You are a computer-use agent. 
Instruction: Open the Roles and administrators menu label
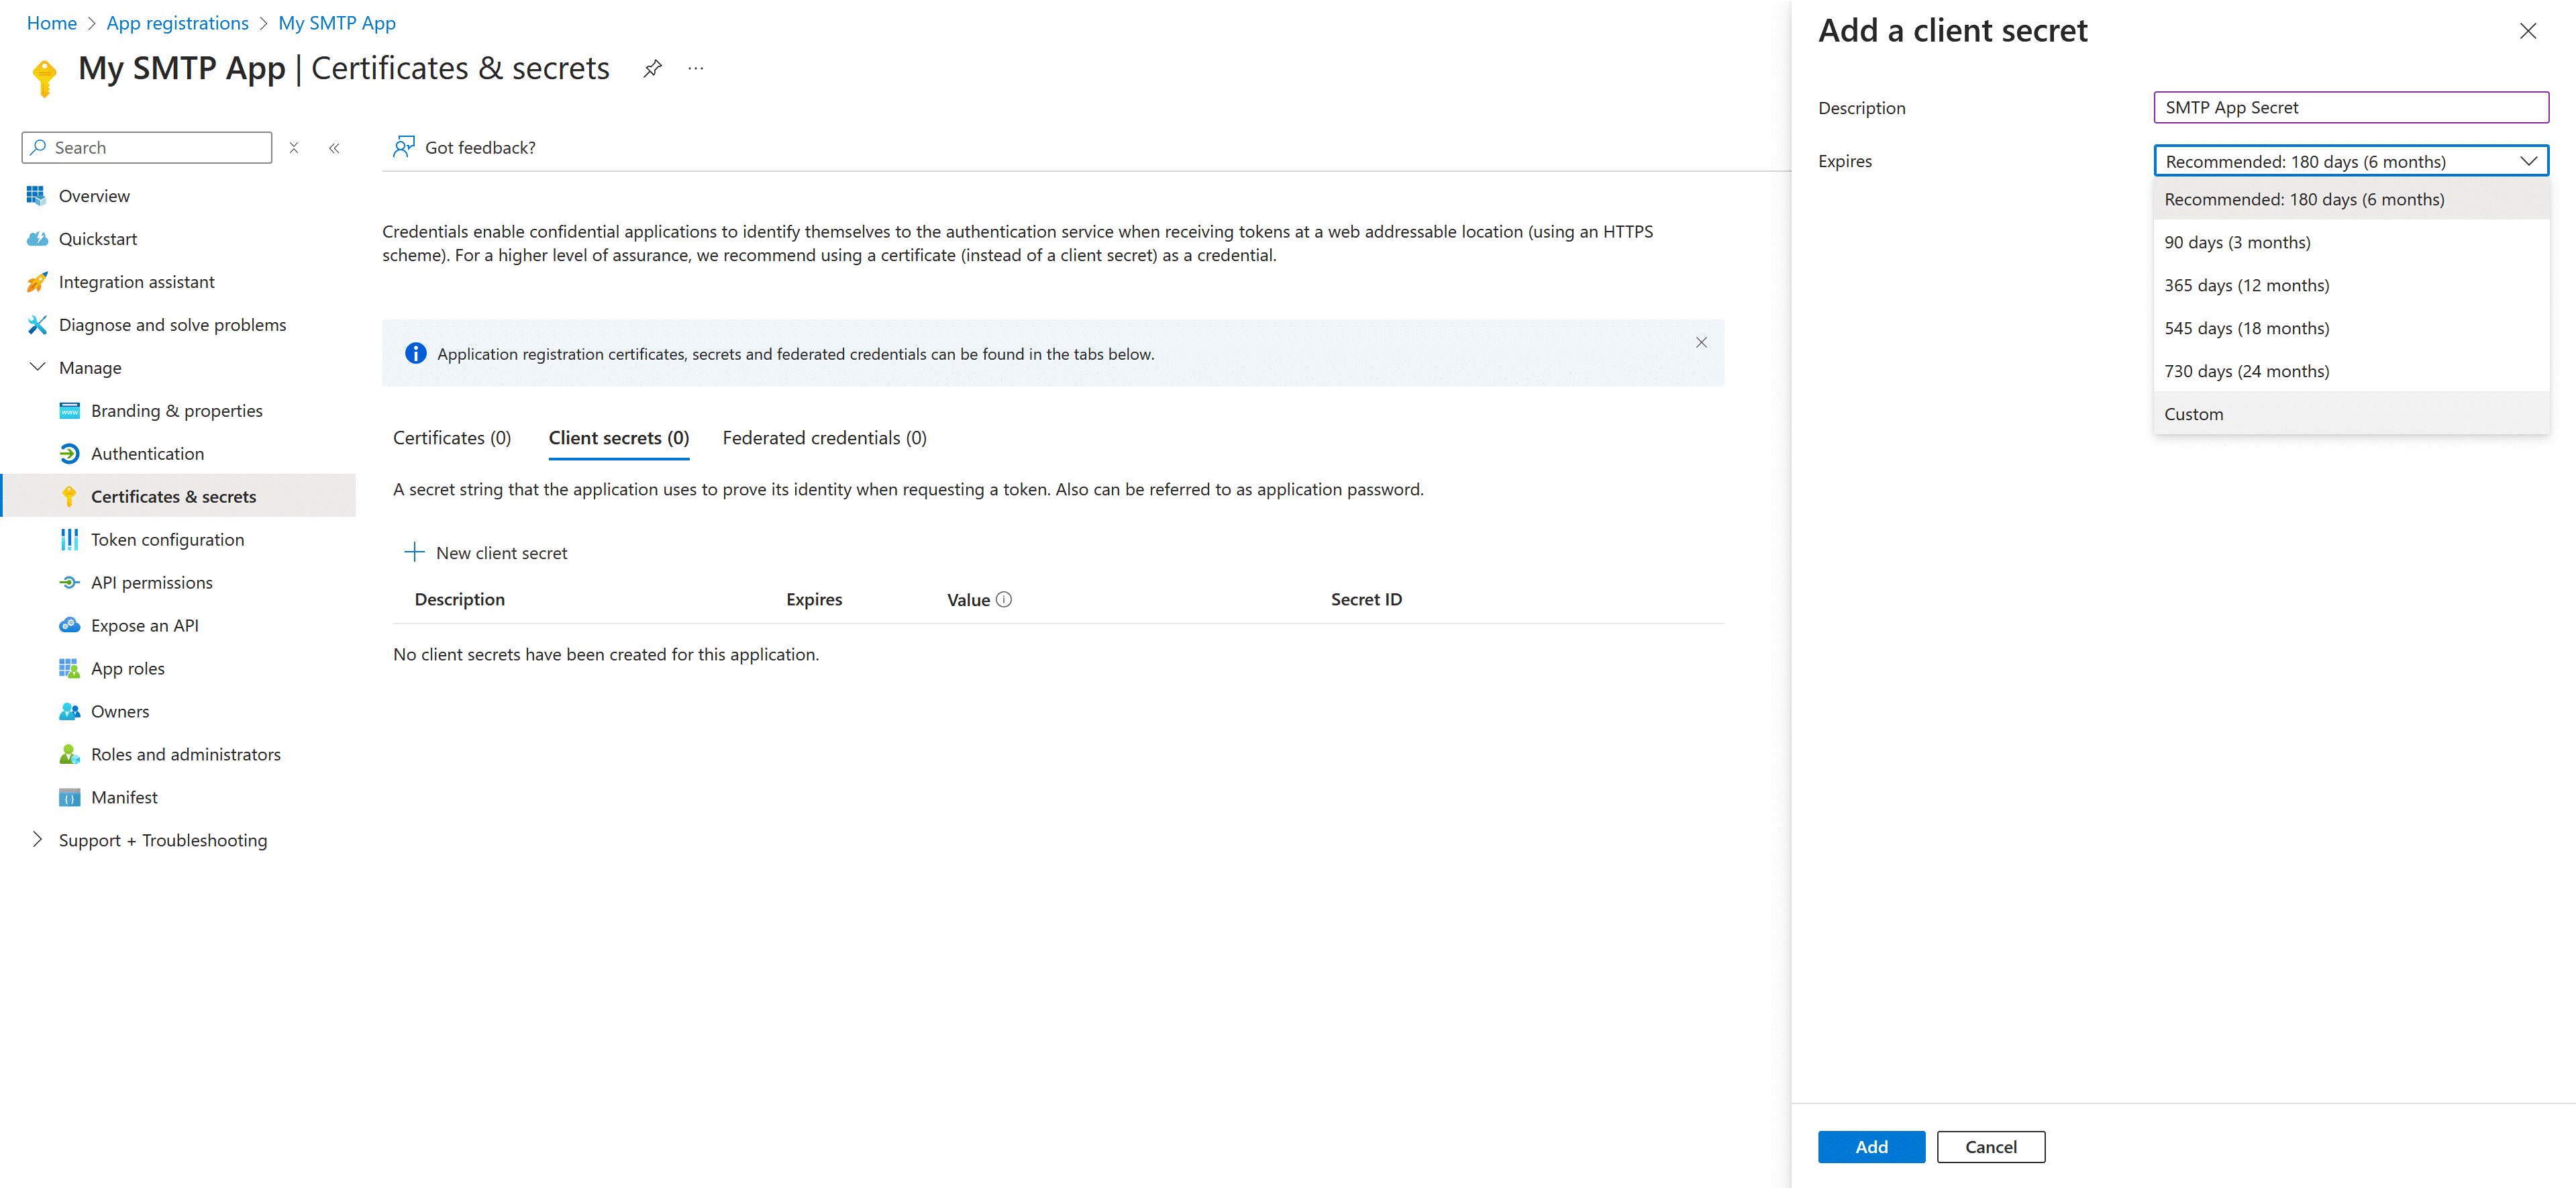coord(186,755)
